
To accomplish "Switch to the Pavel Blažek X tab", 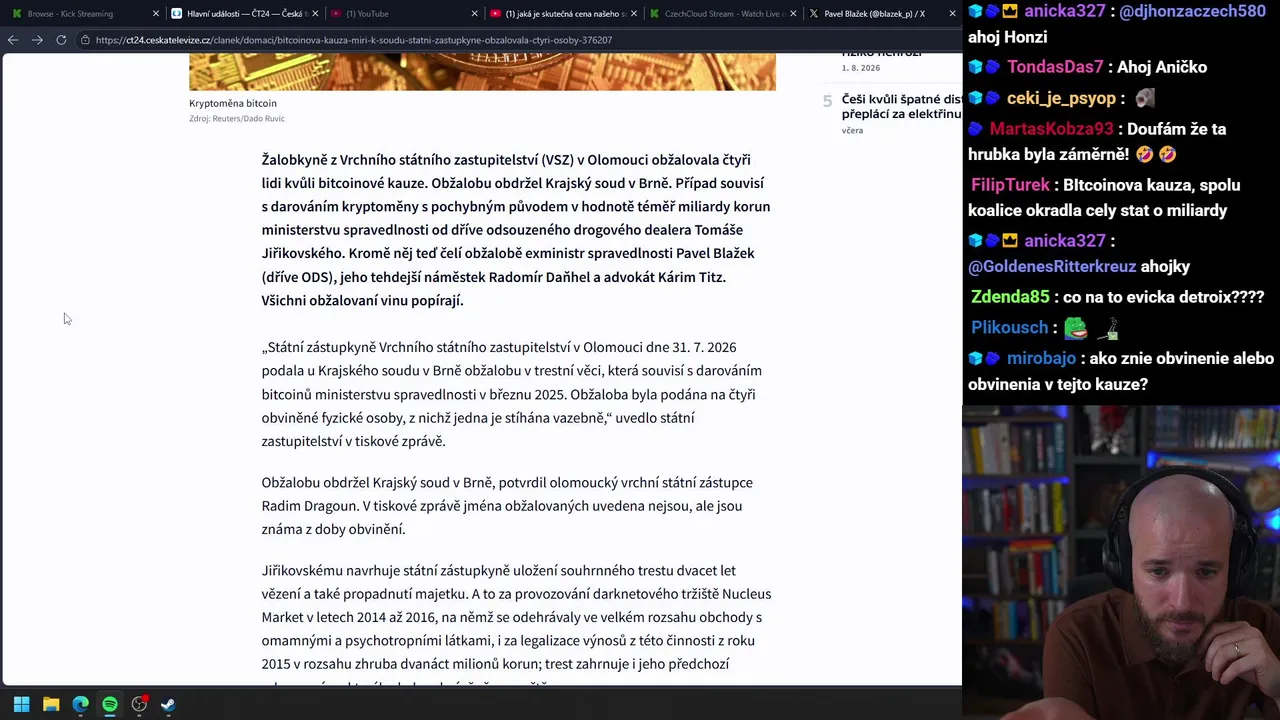I will click(880, 14).
